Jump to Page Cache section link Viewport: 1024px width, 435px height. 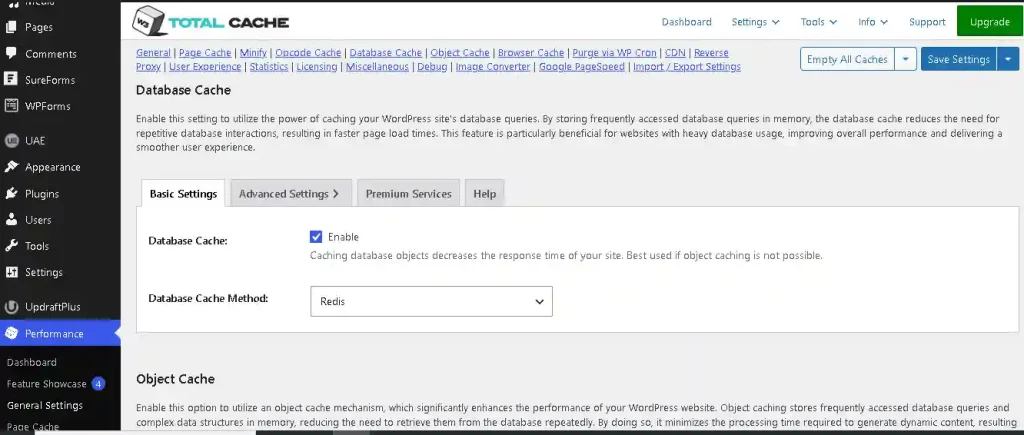205,53
